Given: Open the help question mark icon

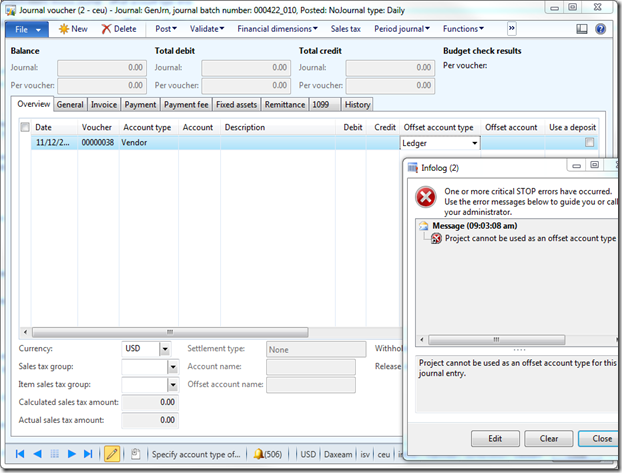Looking at the screenshot, I should pyautogui.click(x=601, y=29).
